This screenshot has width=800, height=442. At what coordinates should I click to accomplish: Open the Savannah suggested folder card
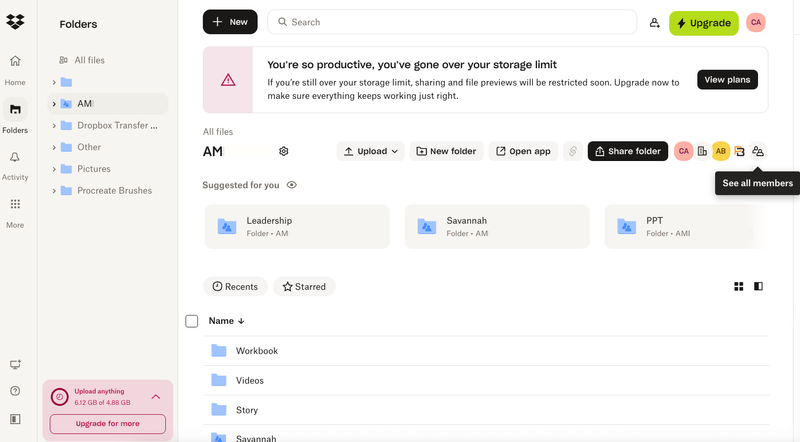tap(497, 227)
